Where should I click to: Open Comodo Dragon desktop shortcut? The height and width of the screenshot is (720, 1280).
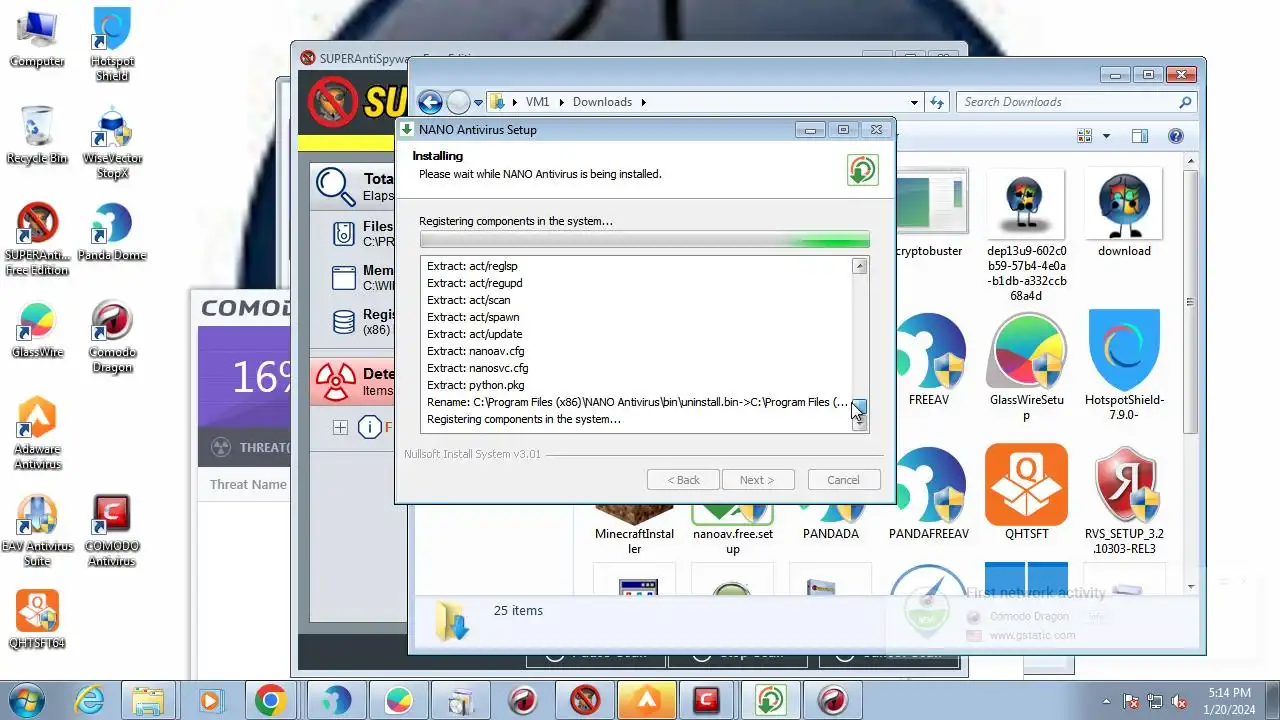(112, 337)
